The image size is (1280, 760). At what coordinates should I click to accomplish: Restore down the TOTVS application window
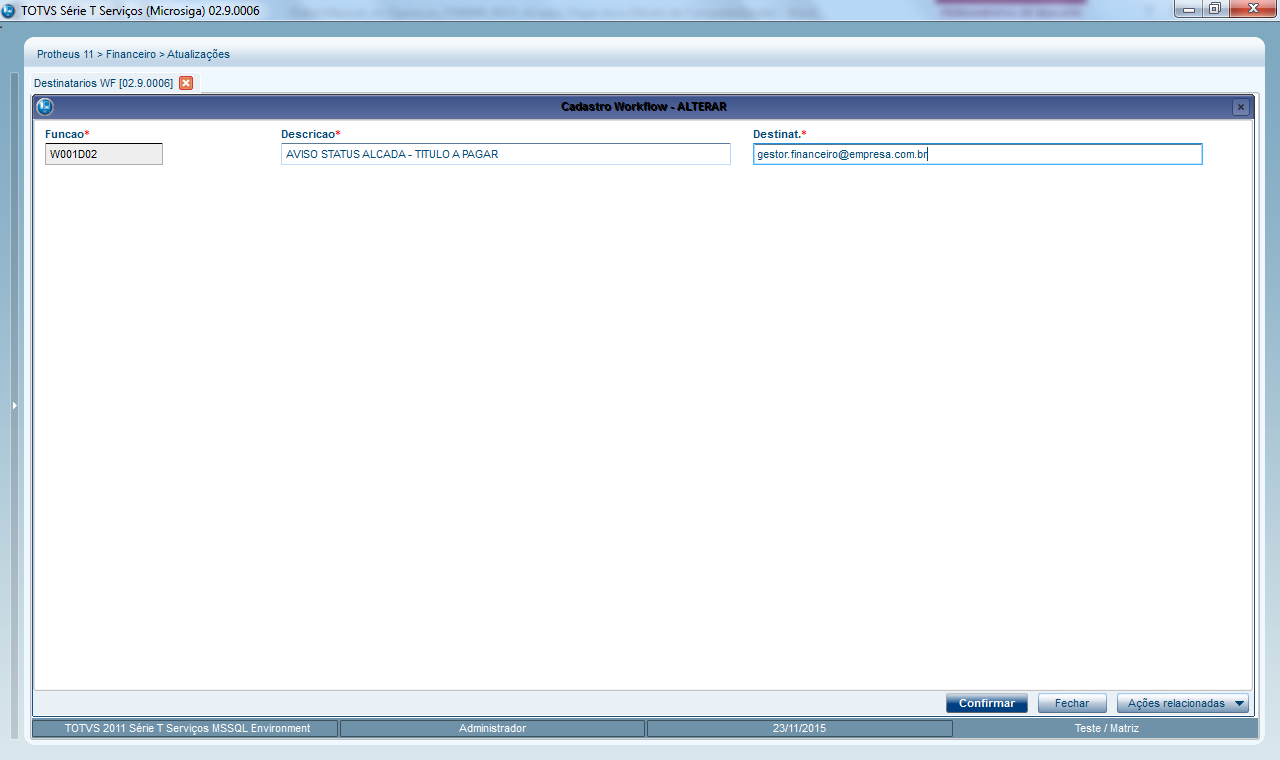1214,9
